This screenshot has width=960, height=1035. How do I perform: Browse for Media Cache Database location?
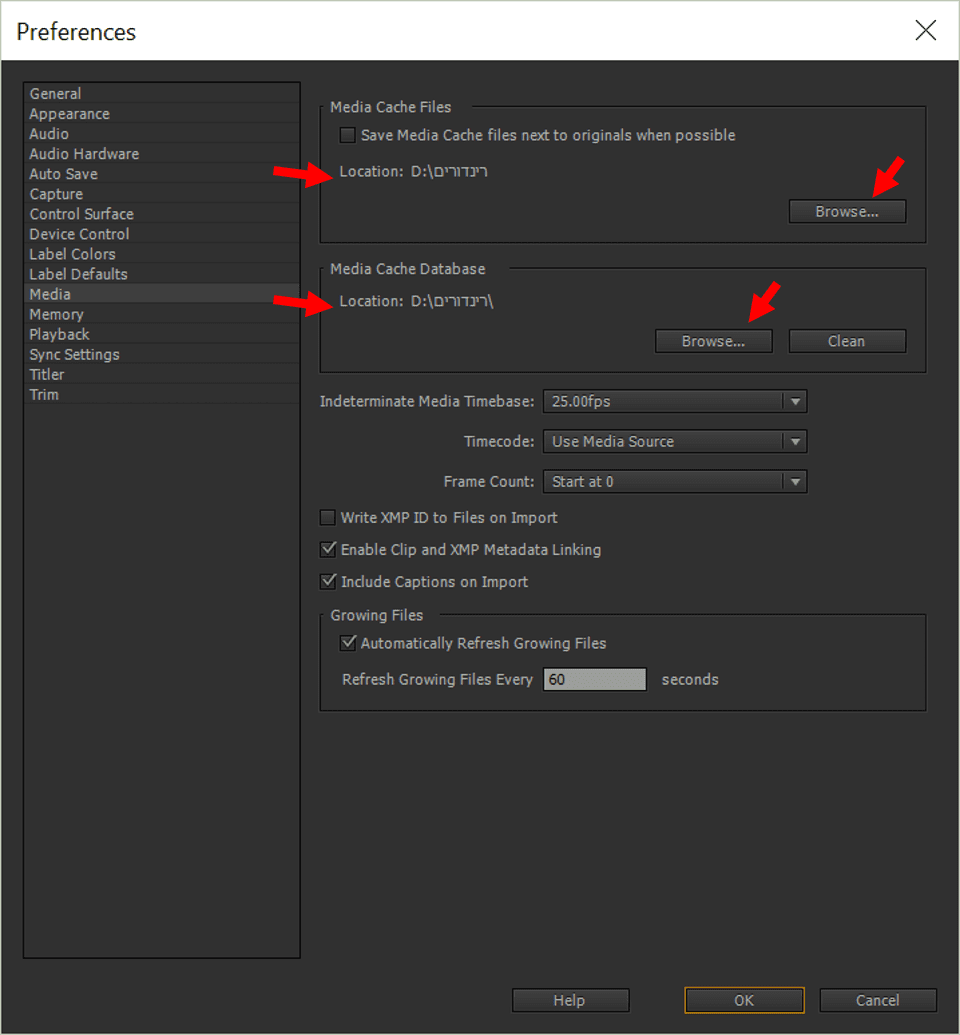(714, 341)
